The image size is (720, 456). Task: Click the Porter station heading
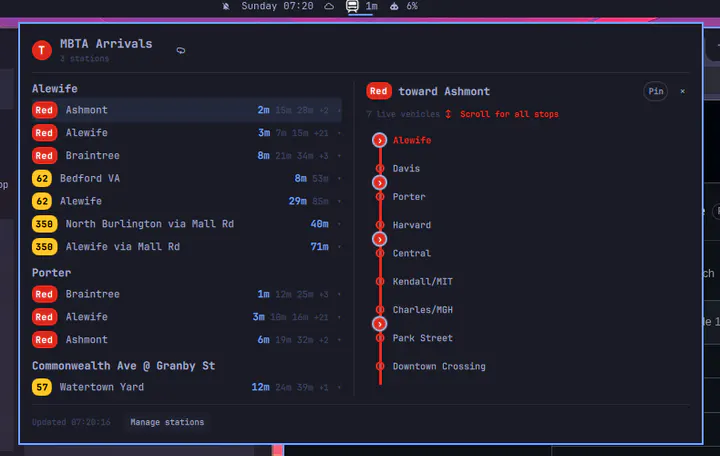pyautogui.click(x=51, y=273)
